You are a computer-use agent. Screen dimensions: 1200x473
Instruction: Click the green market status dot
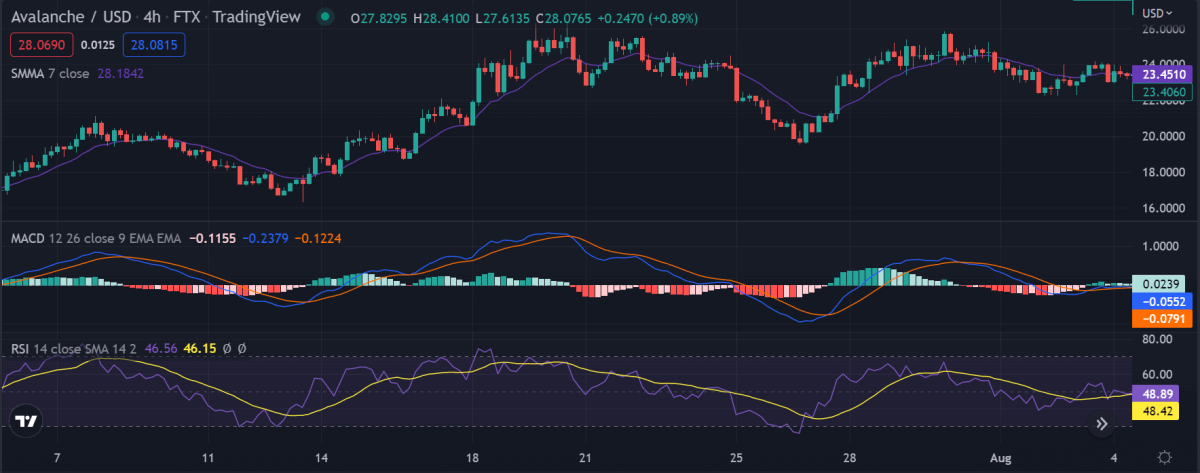tap(323, 18)
